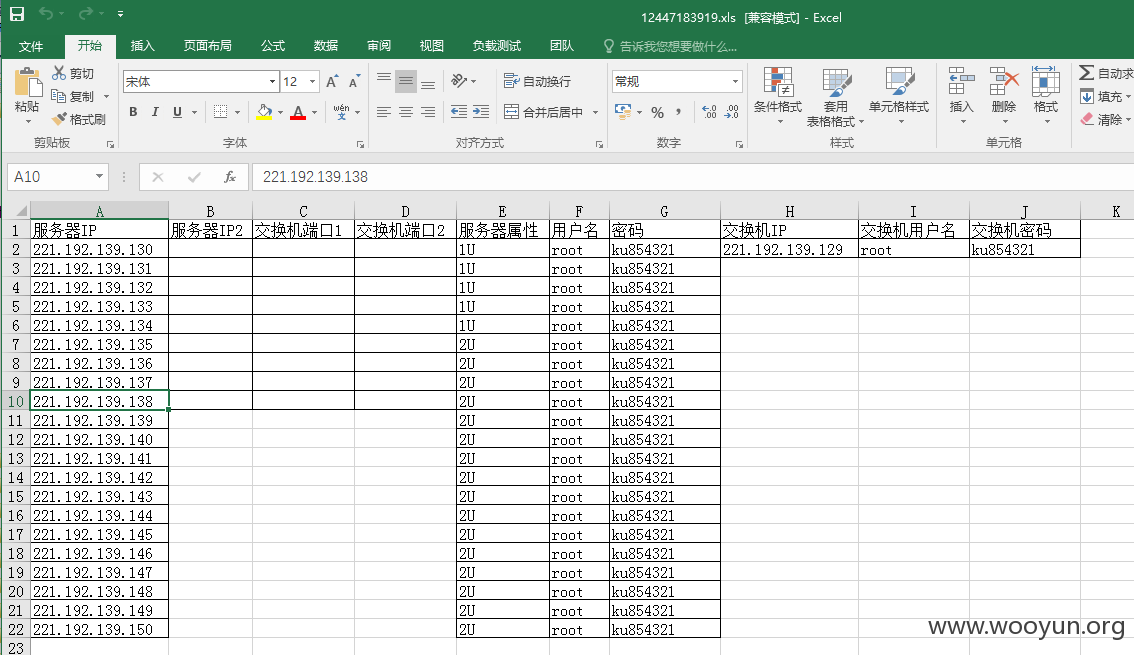This screenshot has height=655, width=1134.
Task: Increase font size with larger A icon
Action: click(x=331, y=82)
